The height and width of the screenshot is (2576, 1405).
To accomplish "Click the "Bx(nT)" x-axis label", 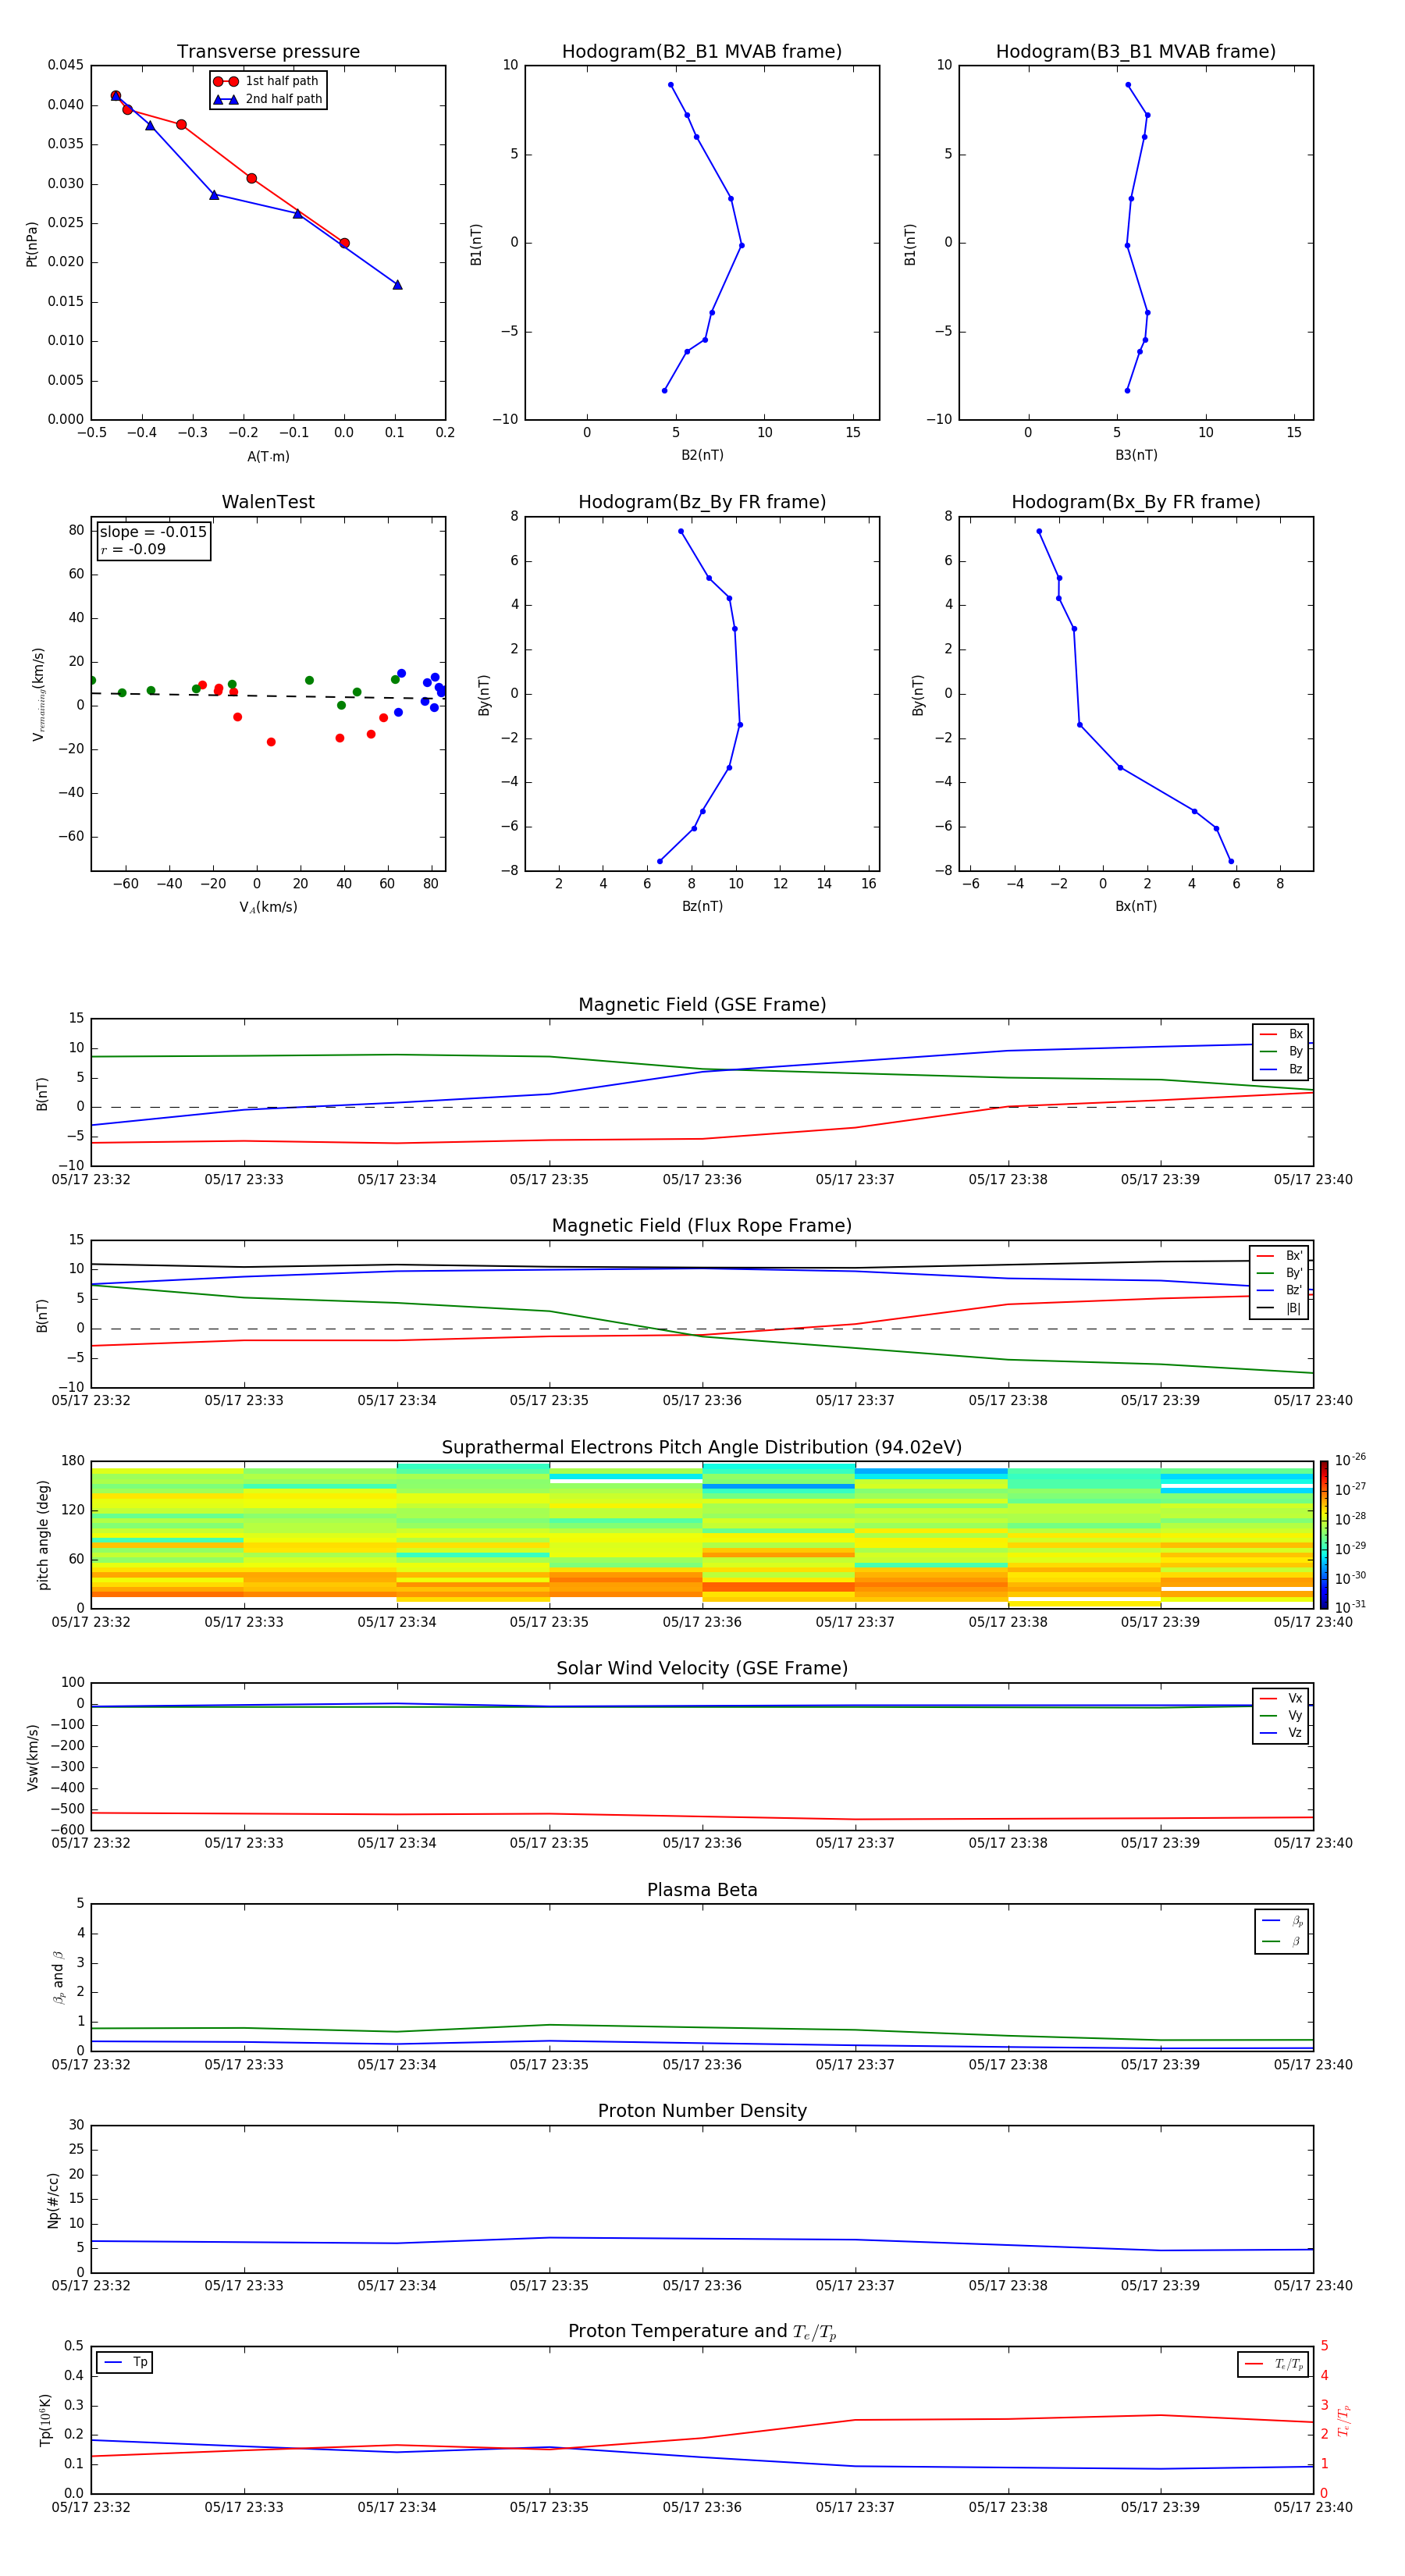I will pyautogui.click(x=1136, y=906).
